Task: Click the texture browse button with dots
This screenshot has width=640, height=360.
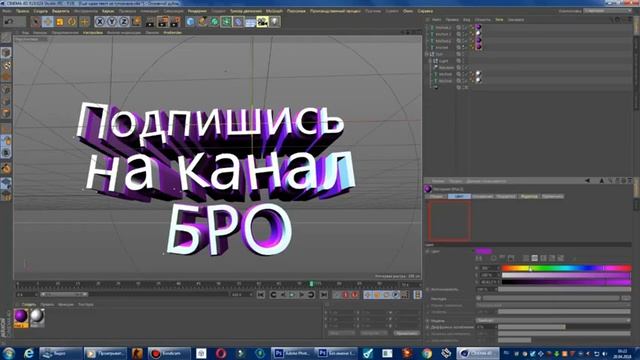Action: pyautogui.click(x=626, y=298)
